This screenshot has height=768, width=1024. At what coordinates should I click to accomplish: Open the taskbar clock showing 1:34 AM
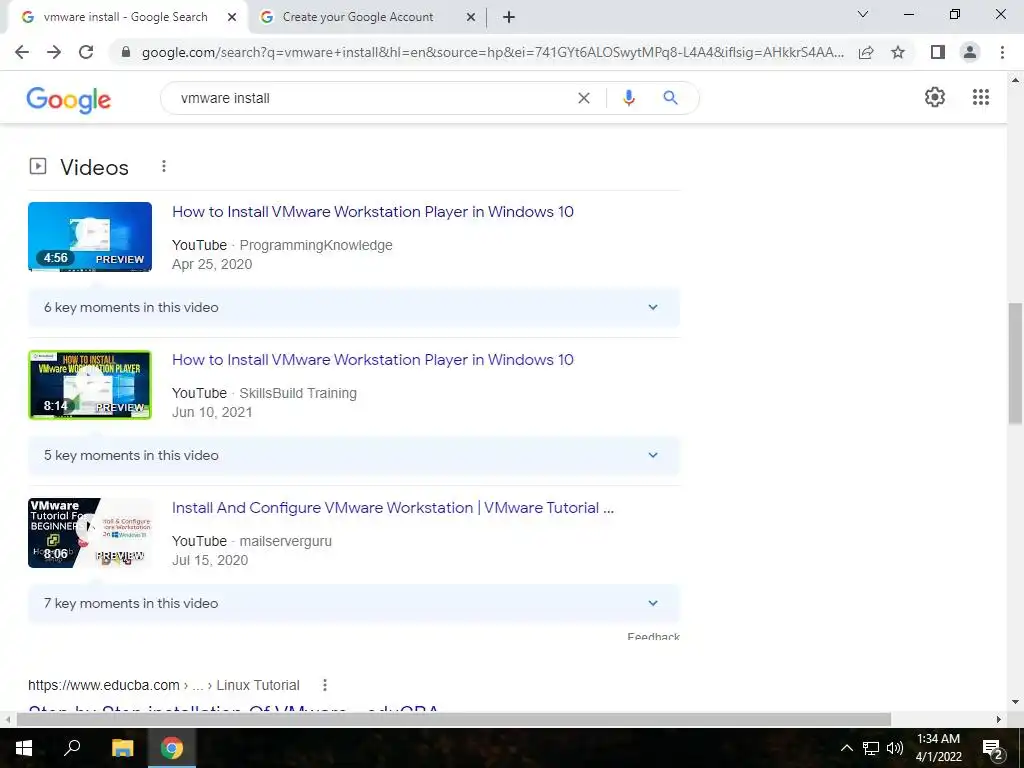[938, 748]
